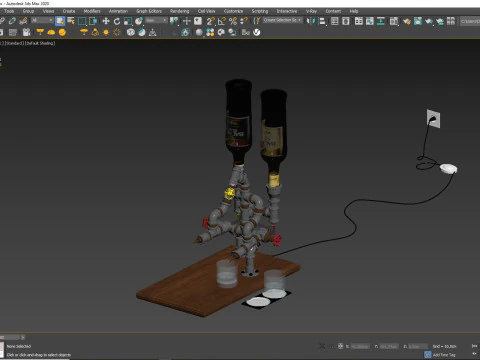Click the Mirror tool icon
The height and width of the screenshot is (360, 480).
pos(311,21)
